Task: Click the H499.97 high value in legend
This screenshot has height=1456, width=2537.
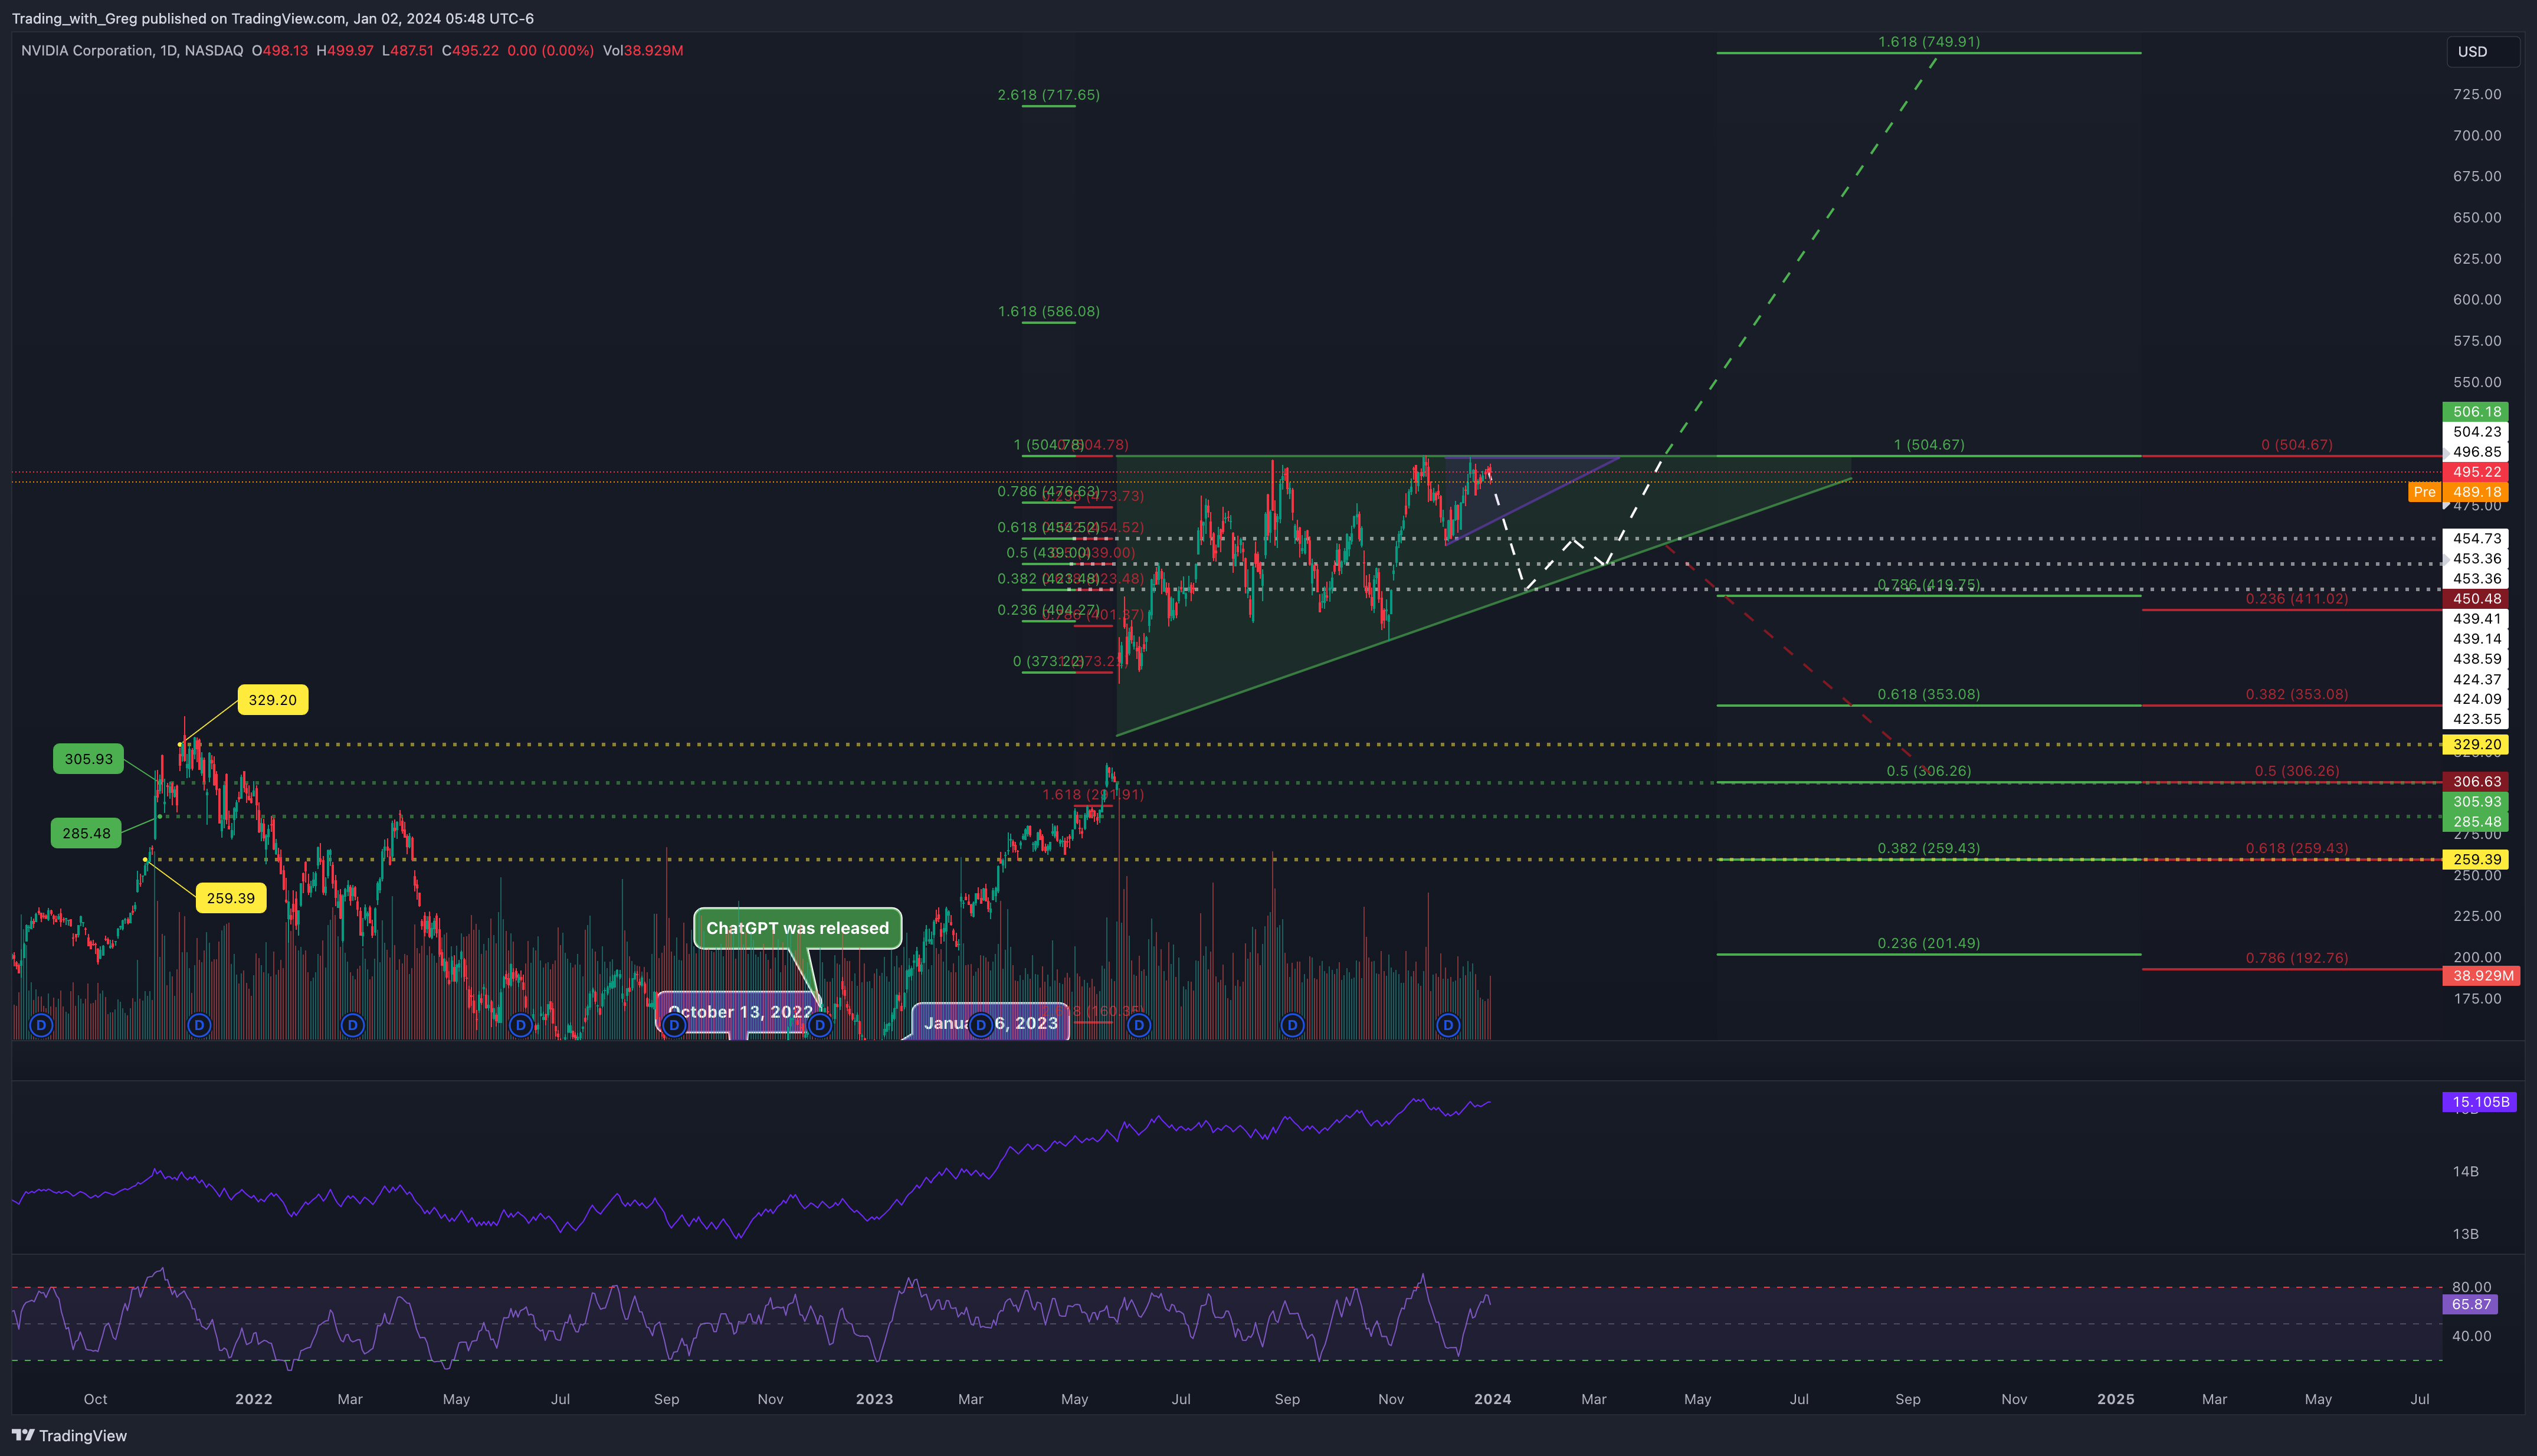Action: click(345, 50)
